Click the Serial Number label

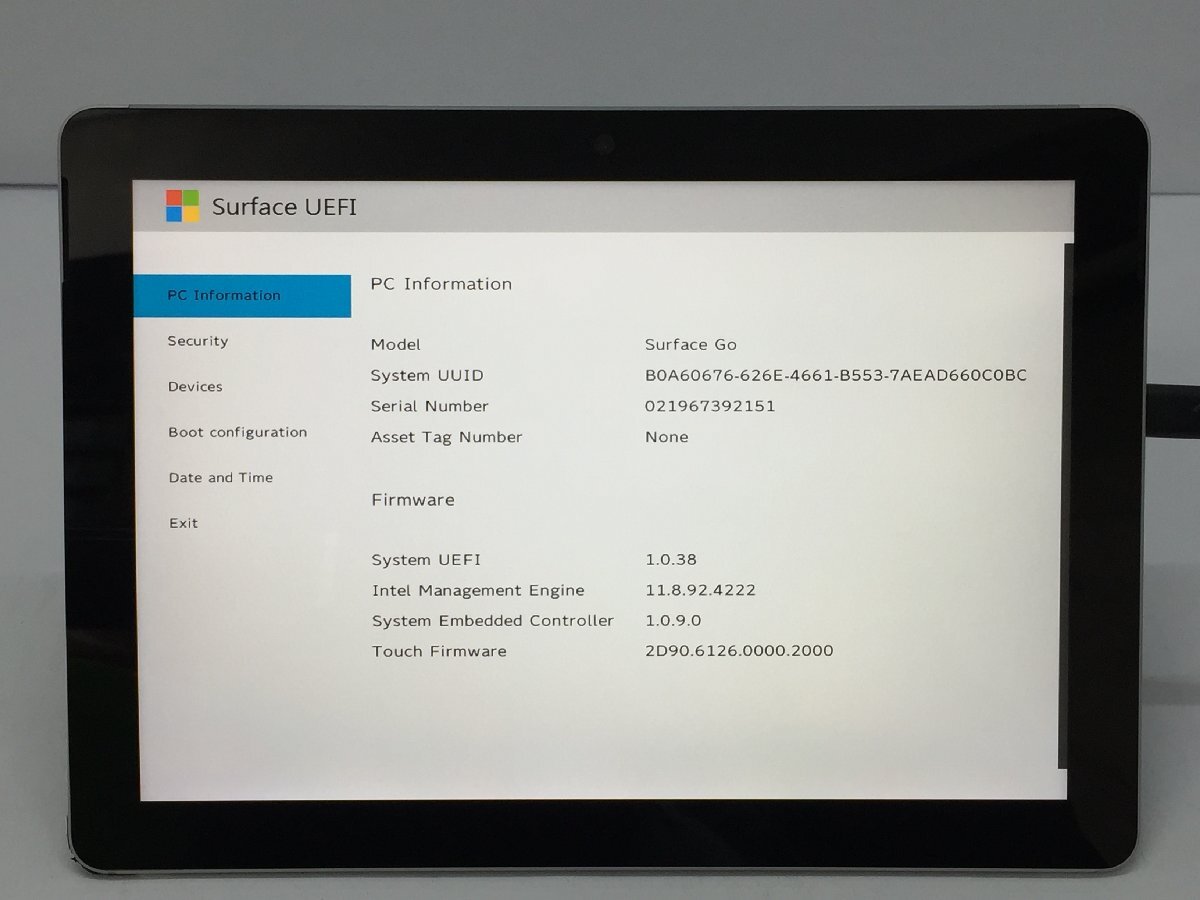(x=430, y=406)
